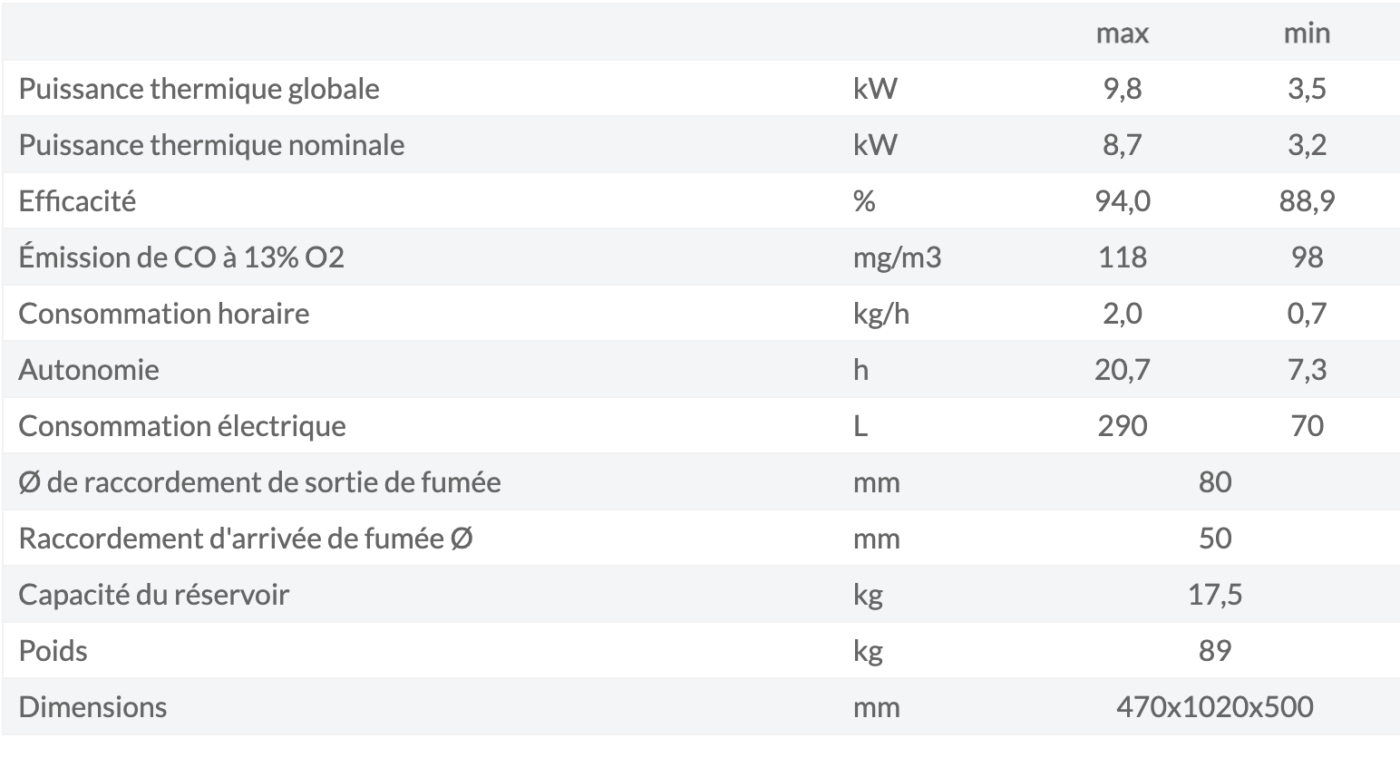
Task: Click the "Dimensions" row label
Action: (x=93, y=708)
